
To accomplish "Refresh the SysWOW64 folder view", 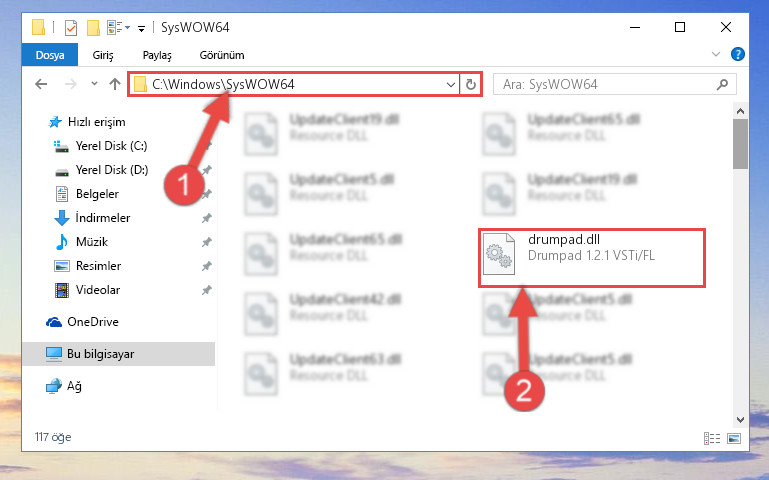I will pos(471,84).
